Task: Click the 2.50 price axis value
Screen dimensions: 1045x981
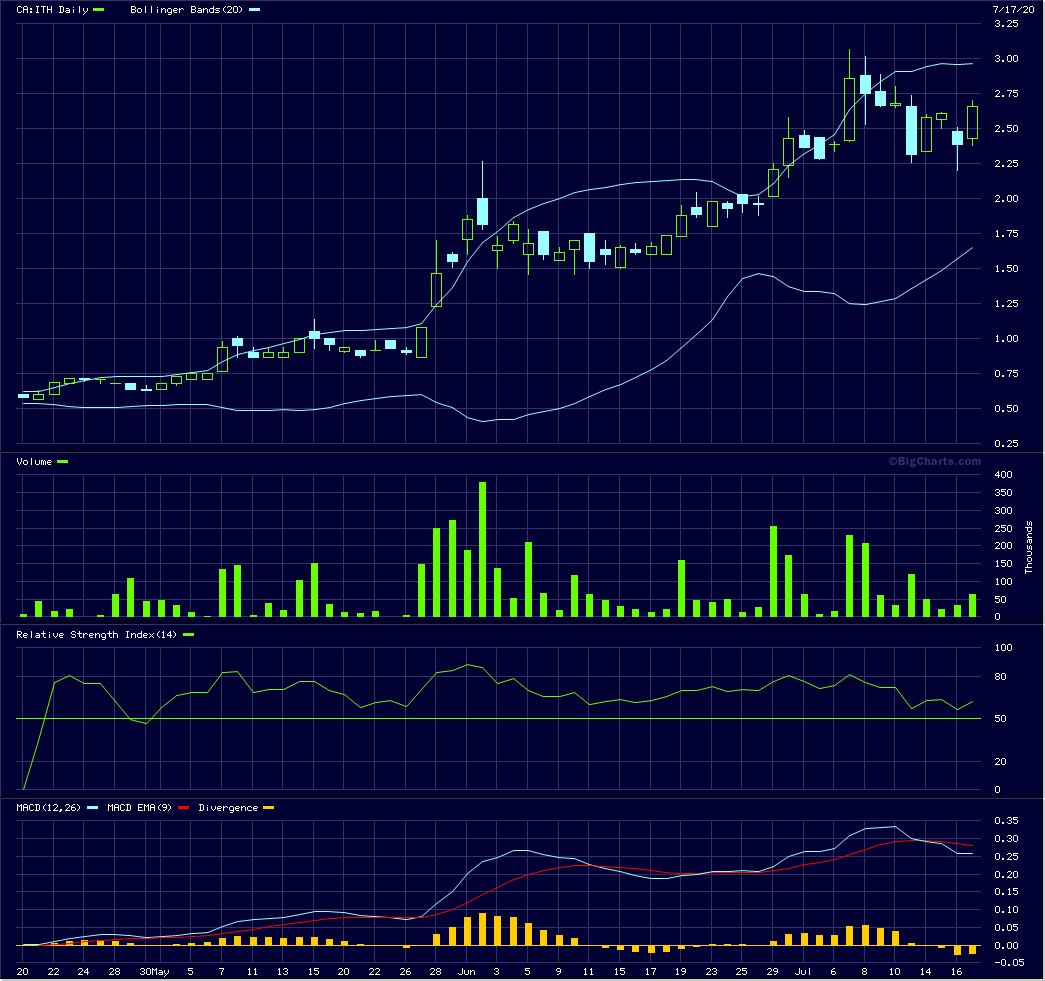Action: point(1006,129)
